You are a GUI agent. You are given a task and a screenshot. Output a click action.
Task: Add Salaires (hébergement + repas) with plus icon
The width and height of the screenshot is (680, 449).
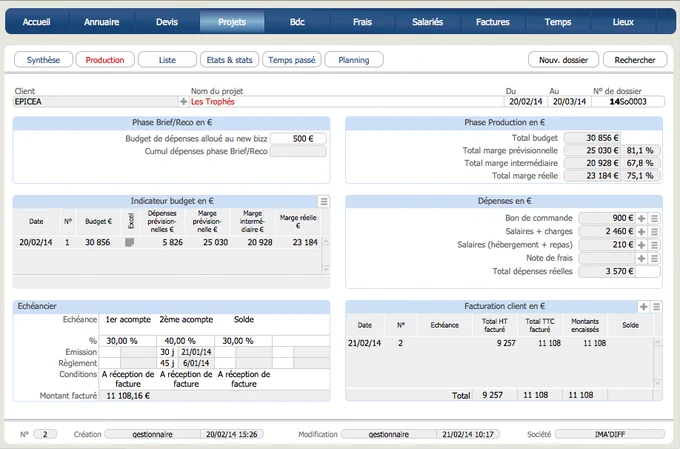641,245
